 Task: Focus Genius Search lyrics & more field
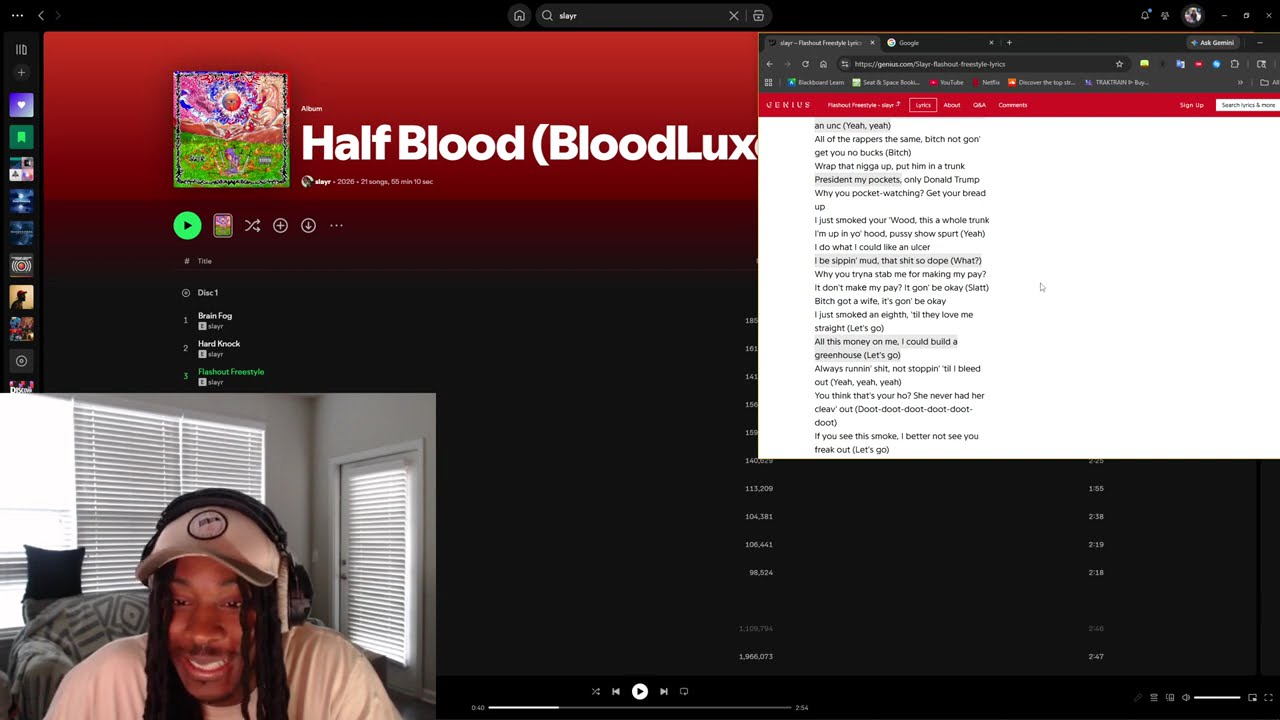[1248, 105]
